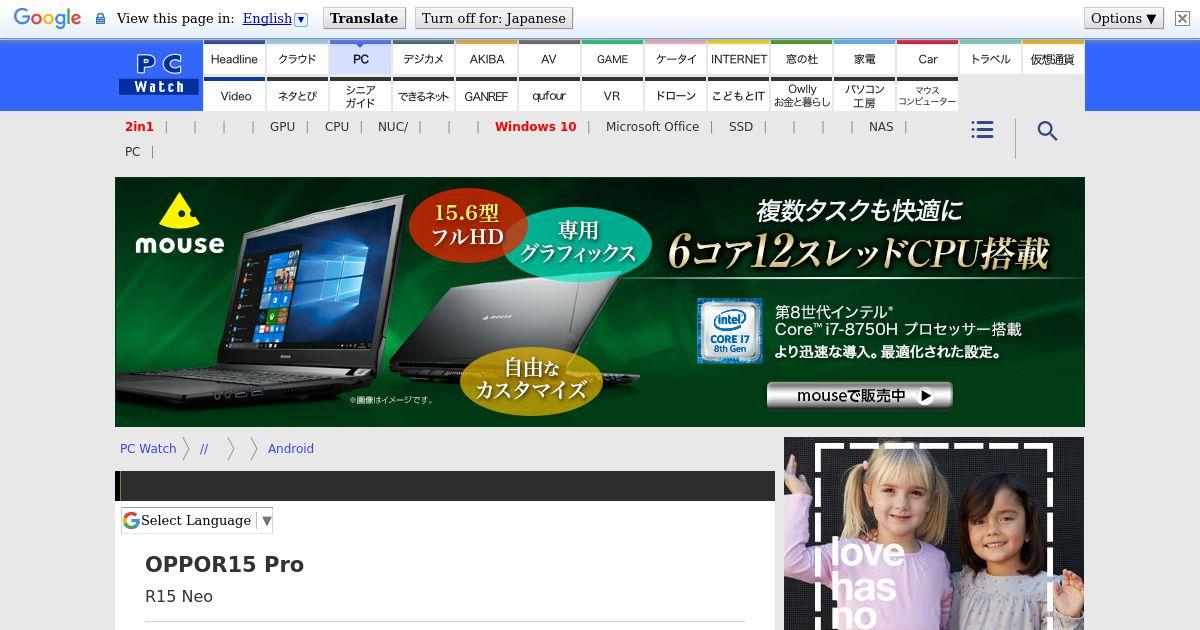This screenshot has height=630, width=1200.
Task: Click the mouse laptop banner ad
Action: pos(600,302)
